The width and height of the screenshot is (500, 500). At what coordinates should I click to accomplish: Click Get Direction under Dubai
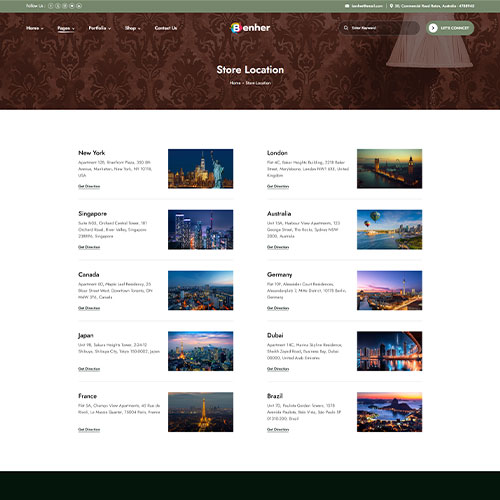click(x=278, y=369)
